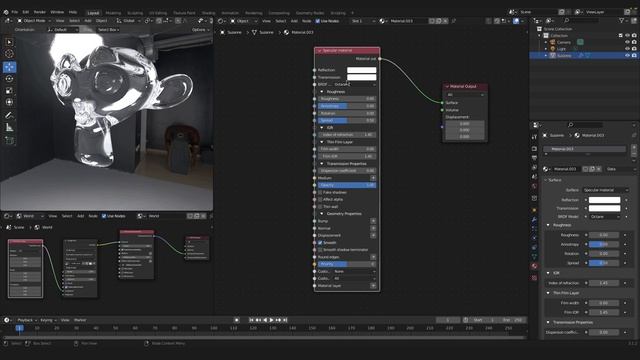Select the Annotate pencil tool
640x360 pixels.
click(9, 116)
